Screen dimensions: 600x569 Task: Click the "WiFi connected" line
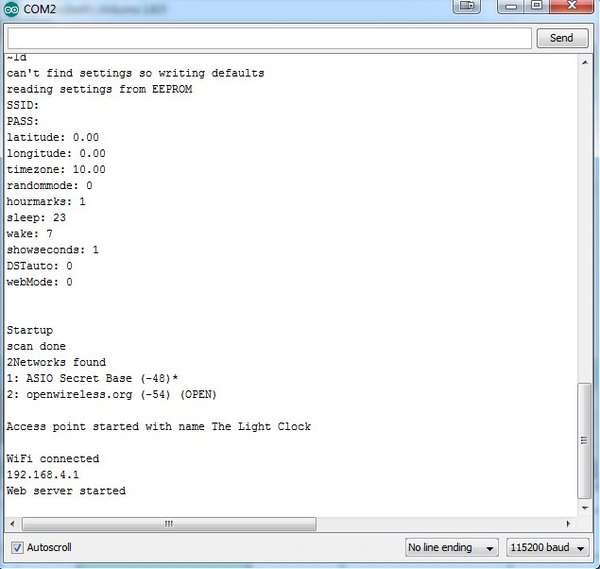click(53, 459)
